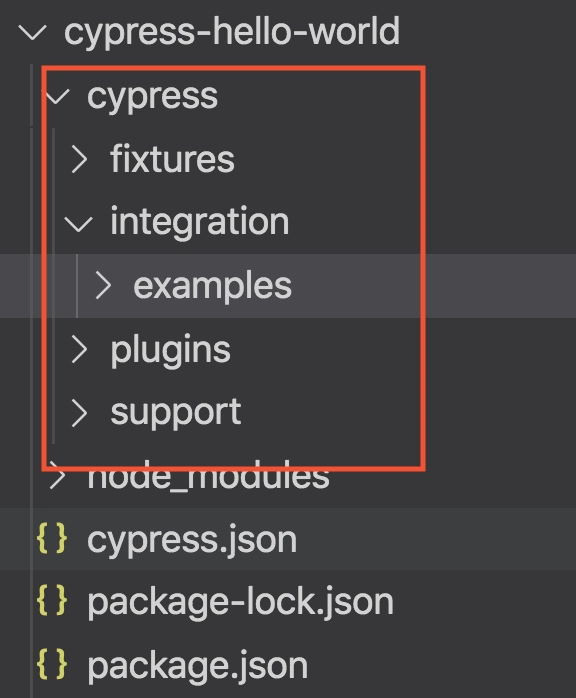This screenshot has height=698, width=576.
Task: Select the plugins folder name
Action: point(170,351)
